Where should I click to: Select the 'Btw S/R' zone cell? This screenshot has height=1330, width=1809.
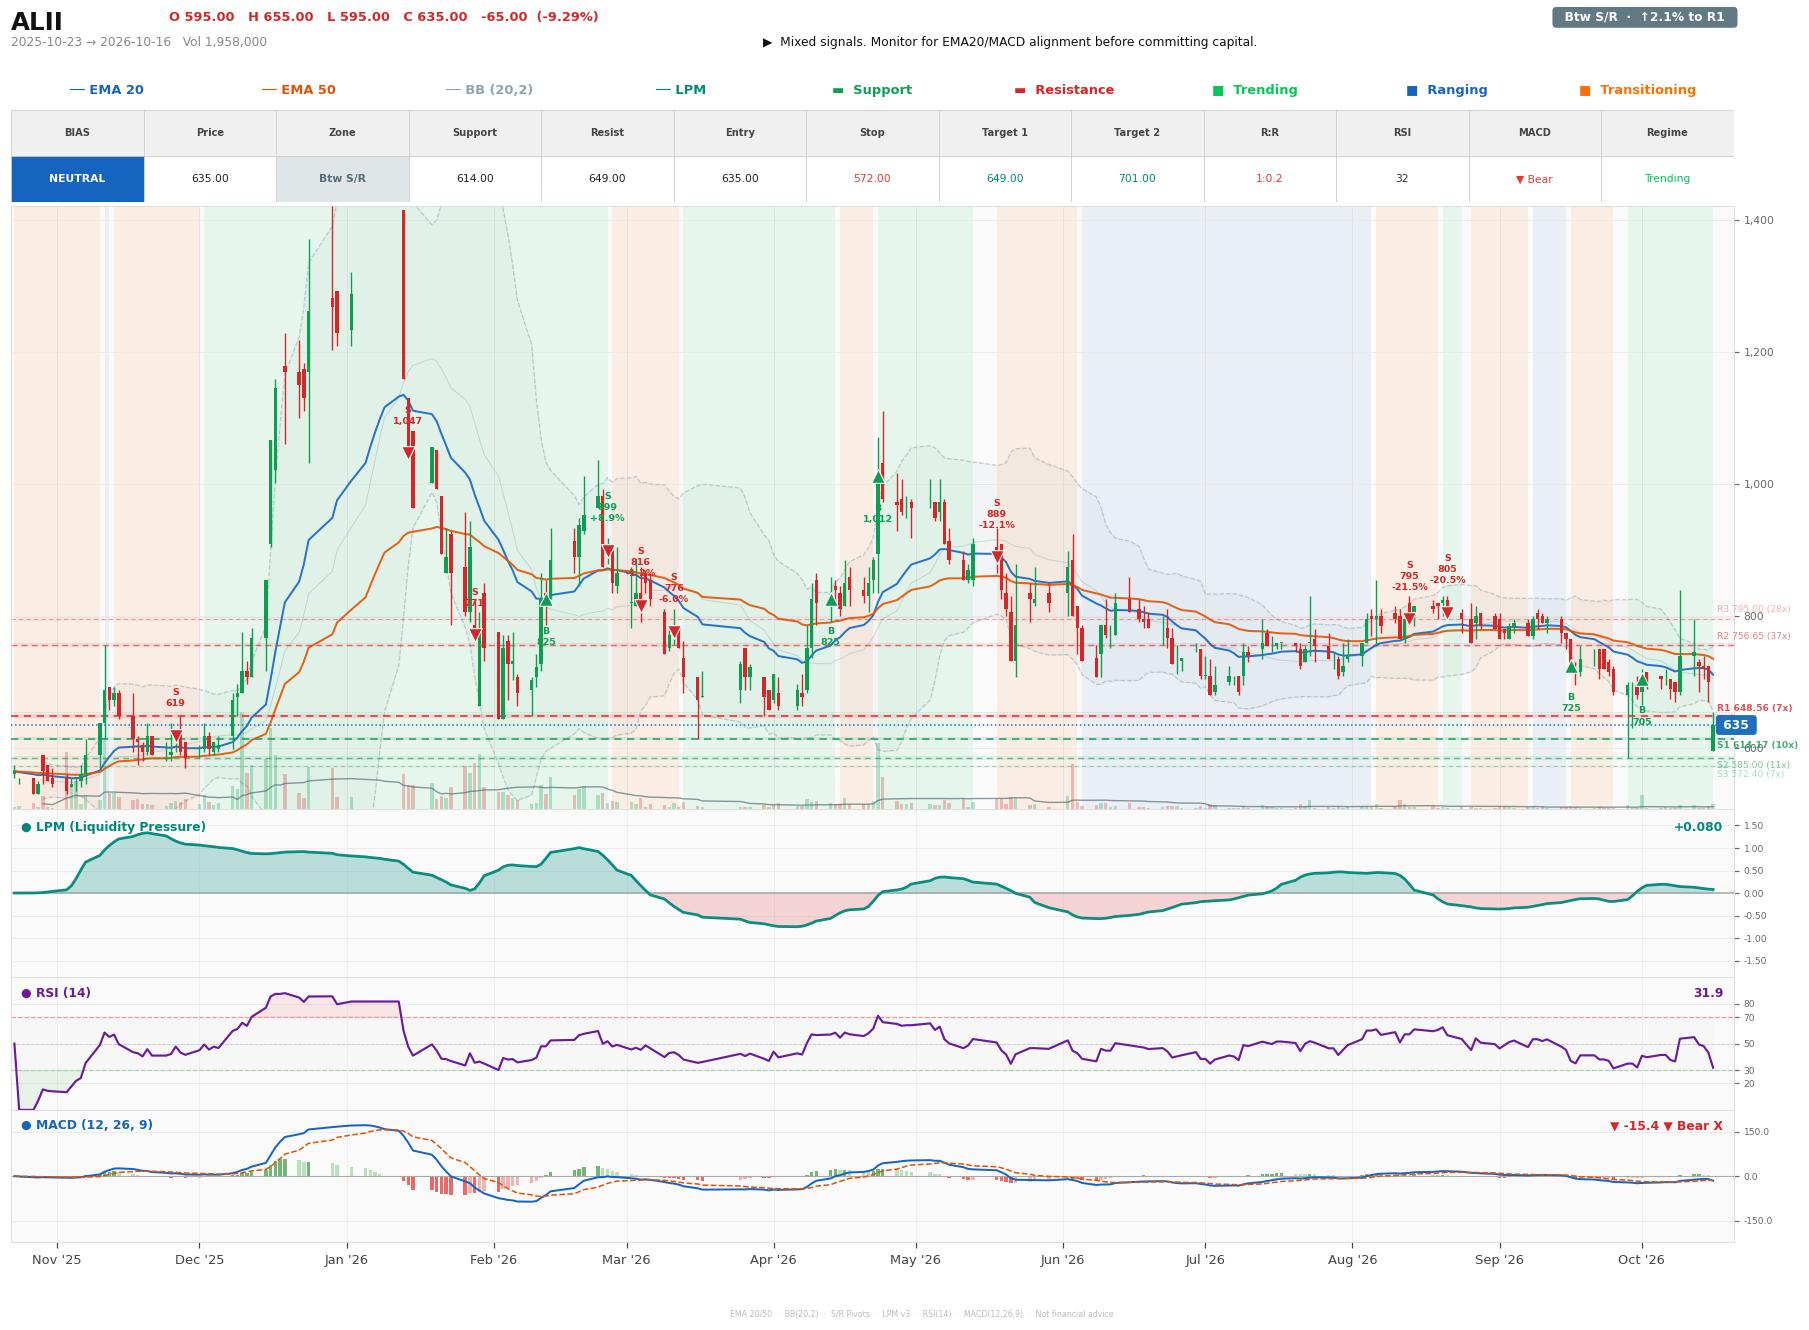[x=342, y=179]
